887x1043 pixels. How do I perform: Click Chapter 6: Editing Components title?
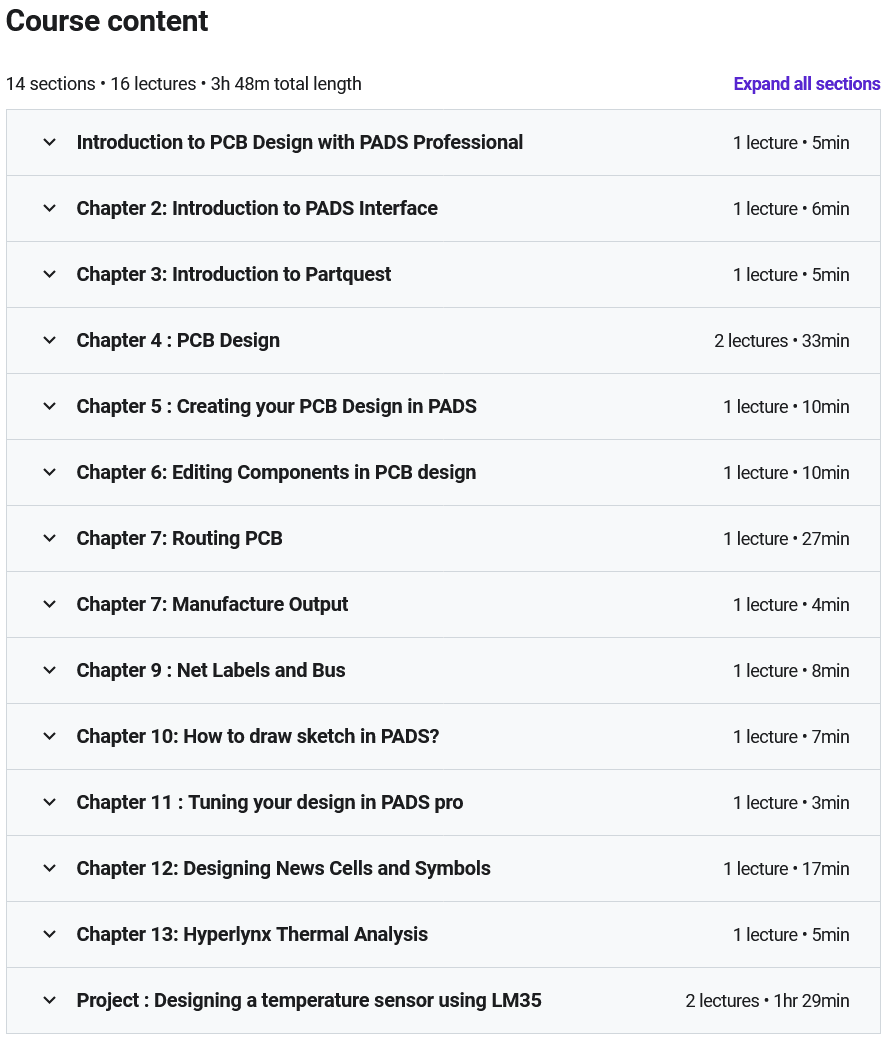coord(276,472)
